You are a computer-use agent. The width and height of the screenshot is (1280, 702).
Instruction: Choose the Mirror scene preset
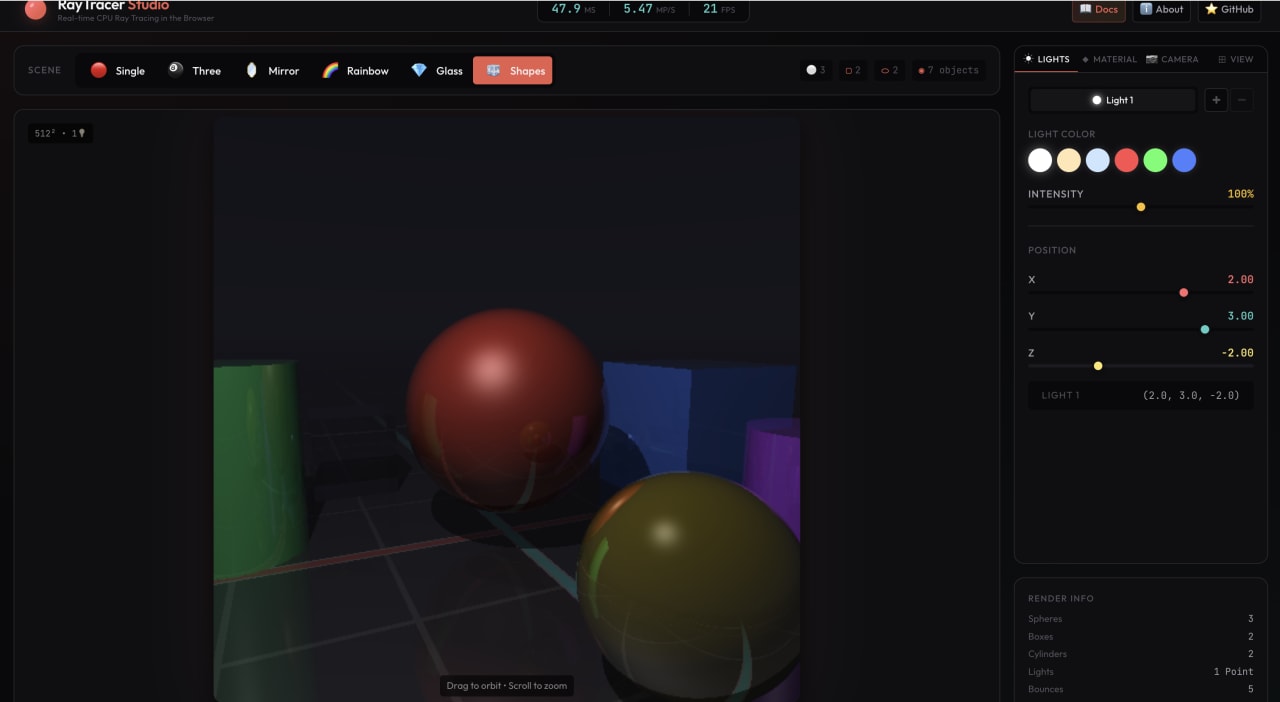272,71
